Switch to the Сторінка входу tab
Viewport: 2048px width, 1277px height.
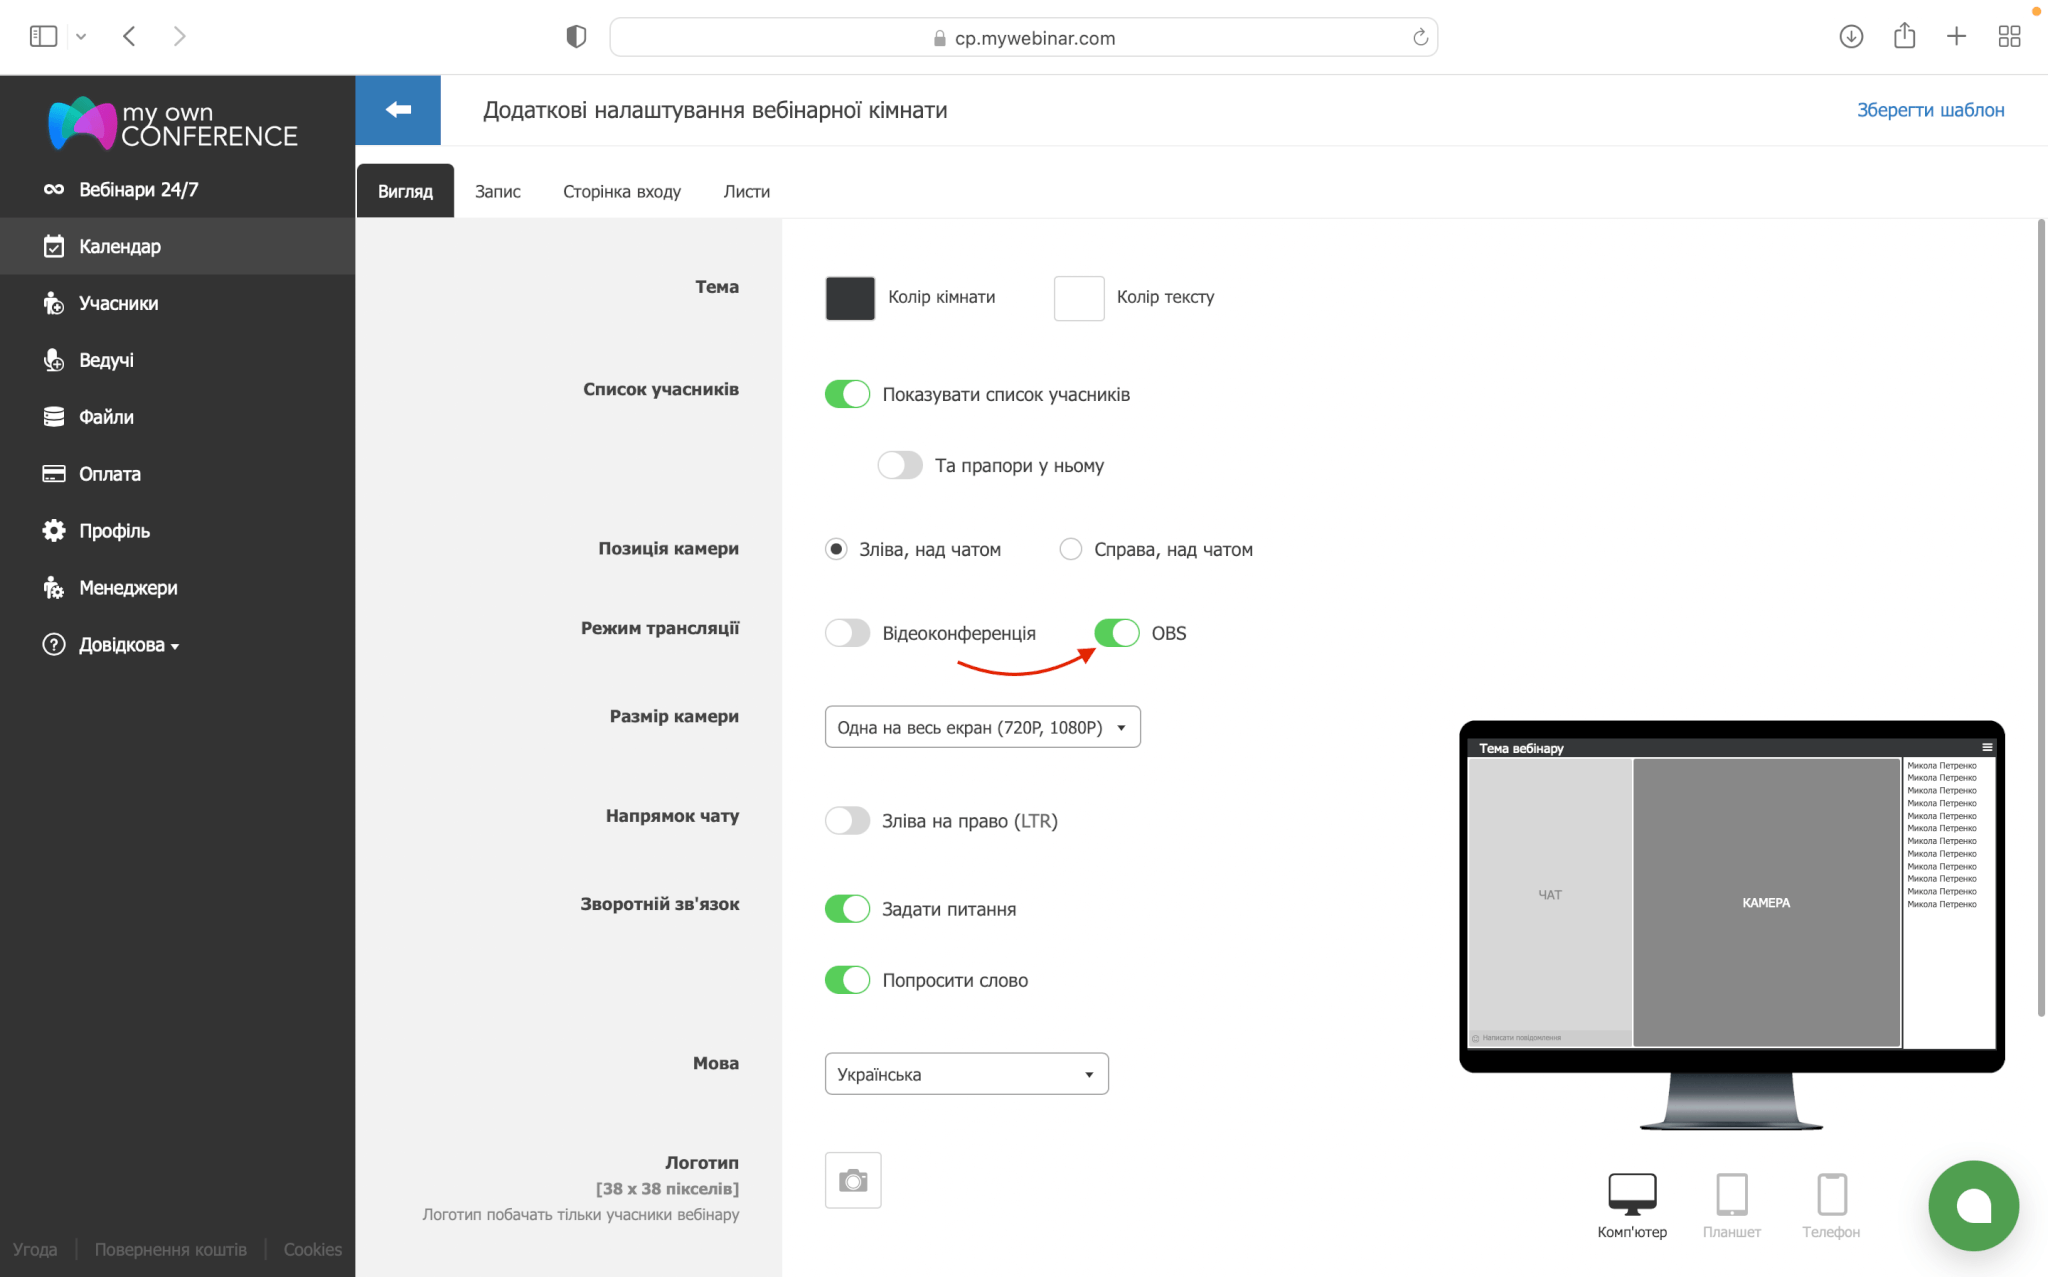coord(621,191)
